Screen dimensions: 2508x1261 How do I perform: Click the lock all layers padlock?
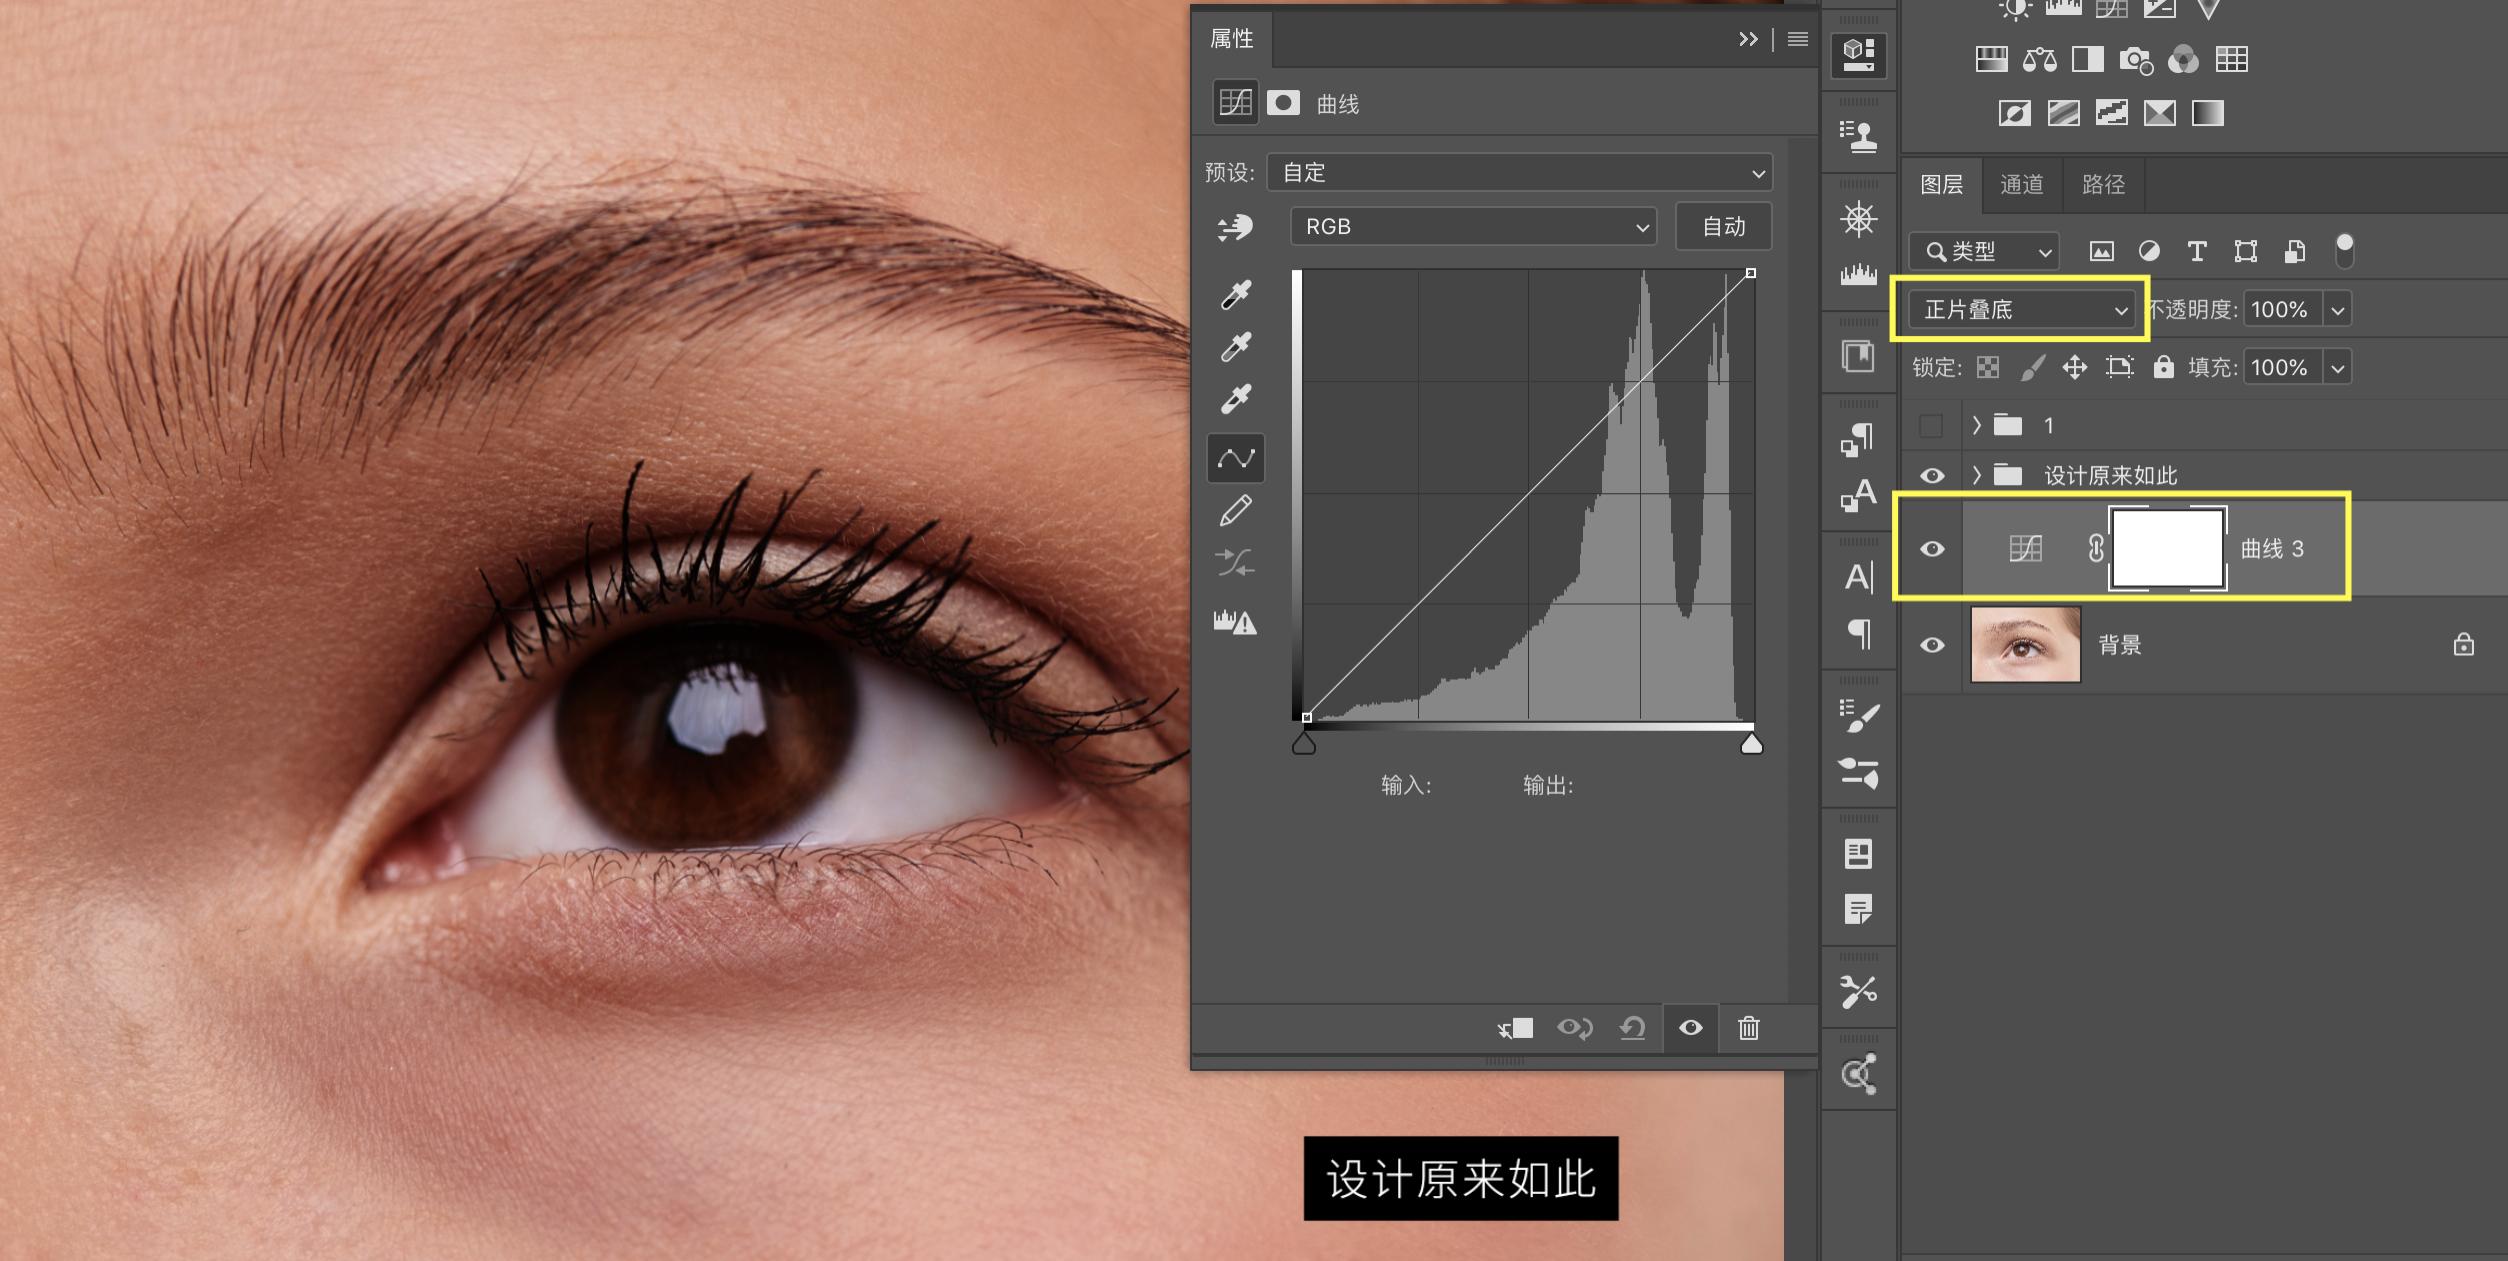2163,367
